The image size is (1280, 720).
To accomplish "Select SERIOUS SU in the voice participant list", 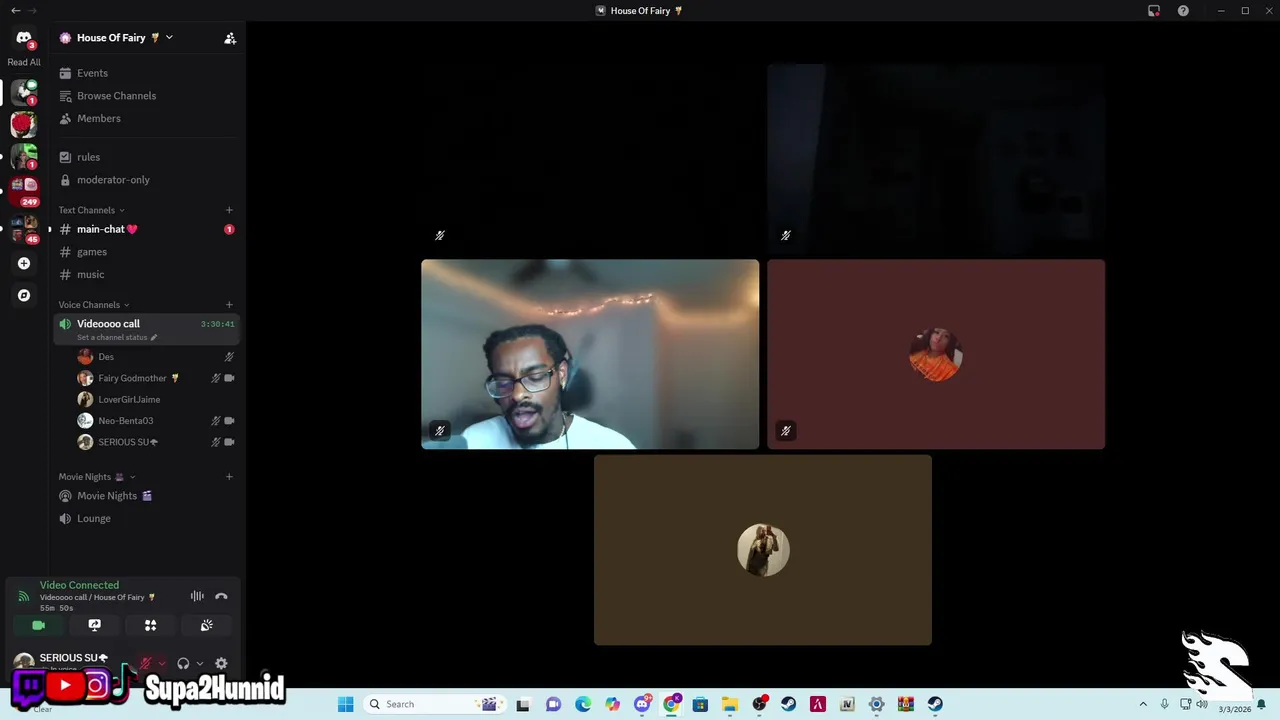I will [156, 442].
